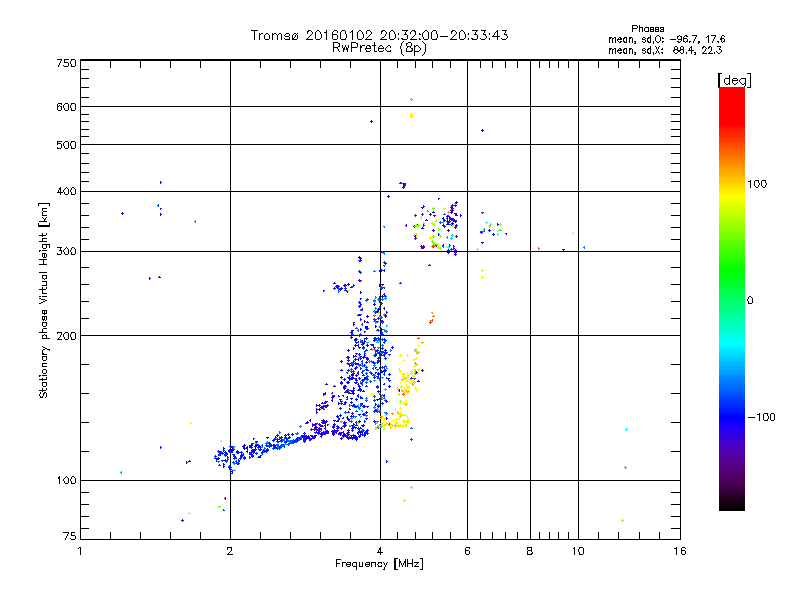Image resolution: width=800 pixels, height=600 pixels.
Task: Click the '500' y-axis tick label
Action: 66,145
